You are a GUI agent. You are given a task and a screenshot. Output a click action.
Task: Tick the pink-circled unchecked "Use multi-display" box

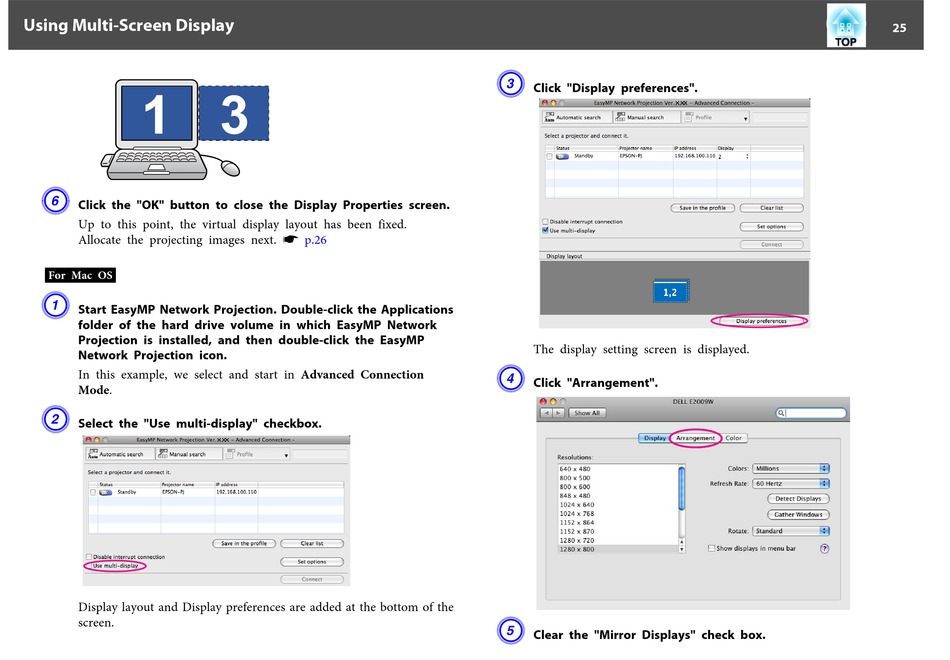click(89, 566)
